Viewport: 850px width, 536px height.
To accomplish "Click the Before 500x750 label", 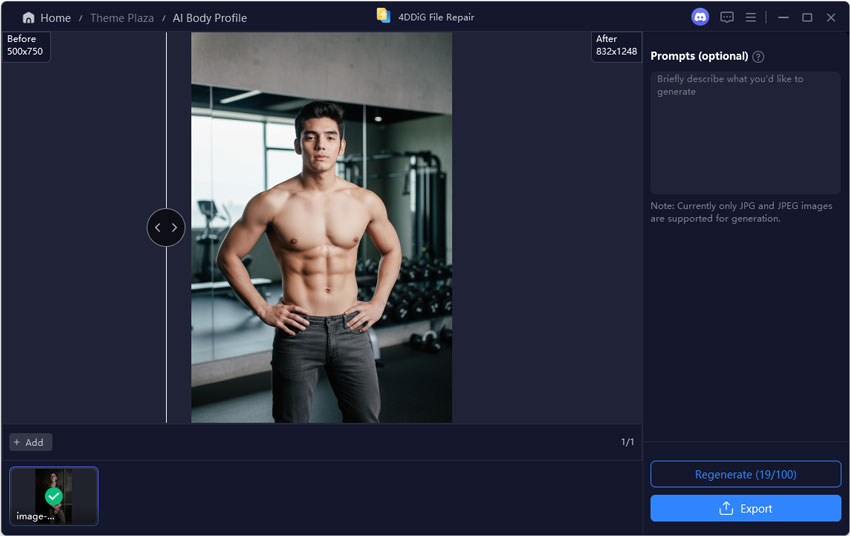I will click(25, 46).
